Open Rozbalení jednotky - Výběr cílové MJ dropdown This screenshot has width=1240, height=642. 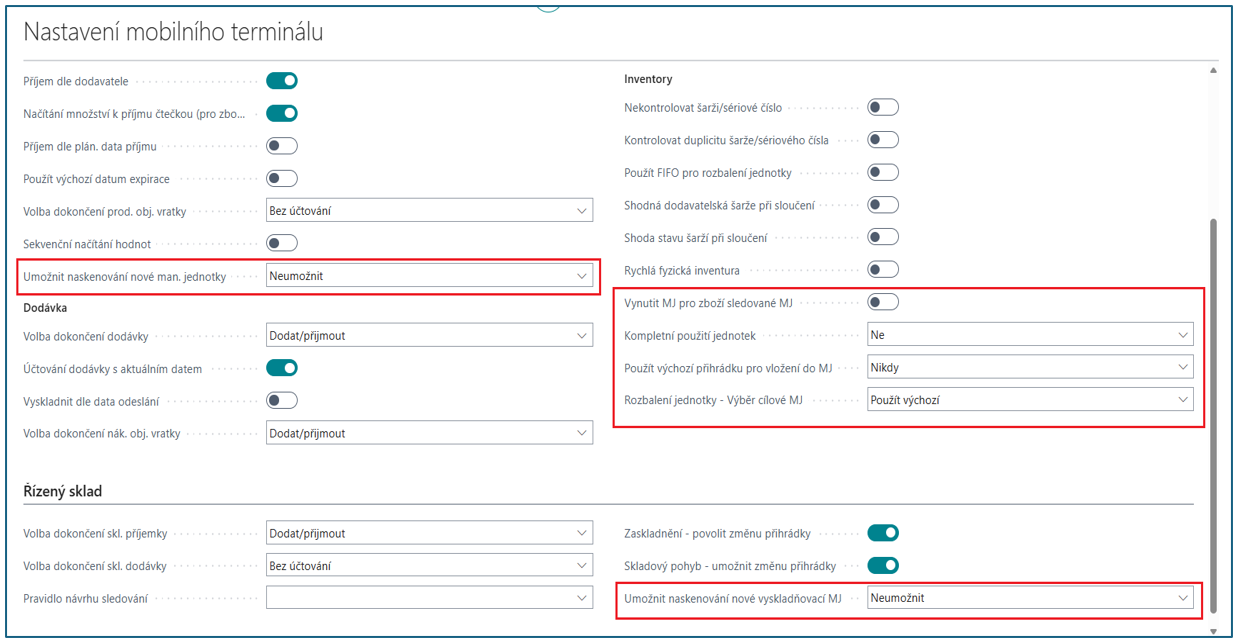[1030, 400]
